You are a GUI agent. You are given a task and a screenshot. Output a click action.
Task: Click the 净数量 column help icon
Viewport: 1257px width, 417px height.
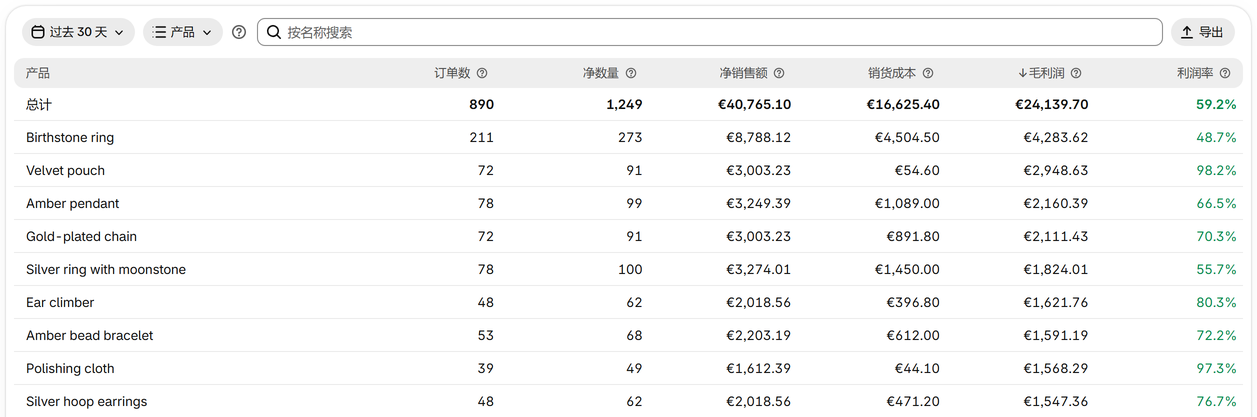(631, 73)
